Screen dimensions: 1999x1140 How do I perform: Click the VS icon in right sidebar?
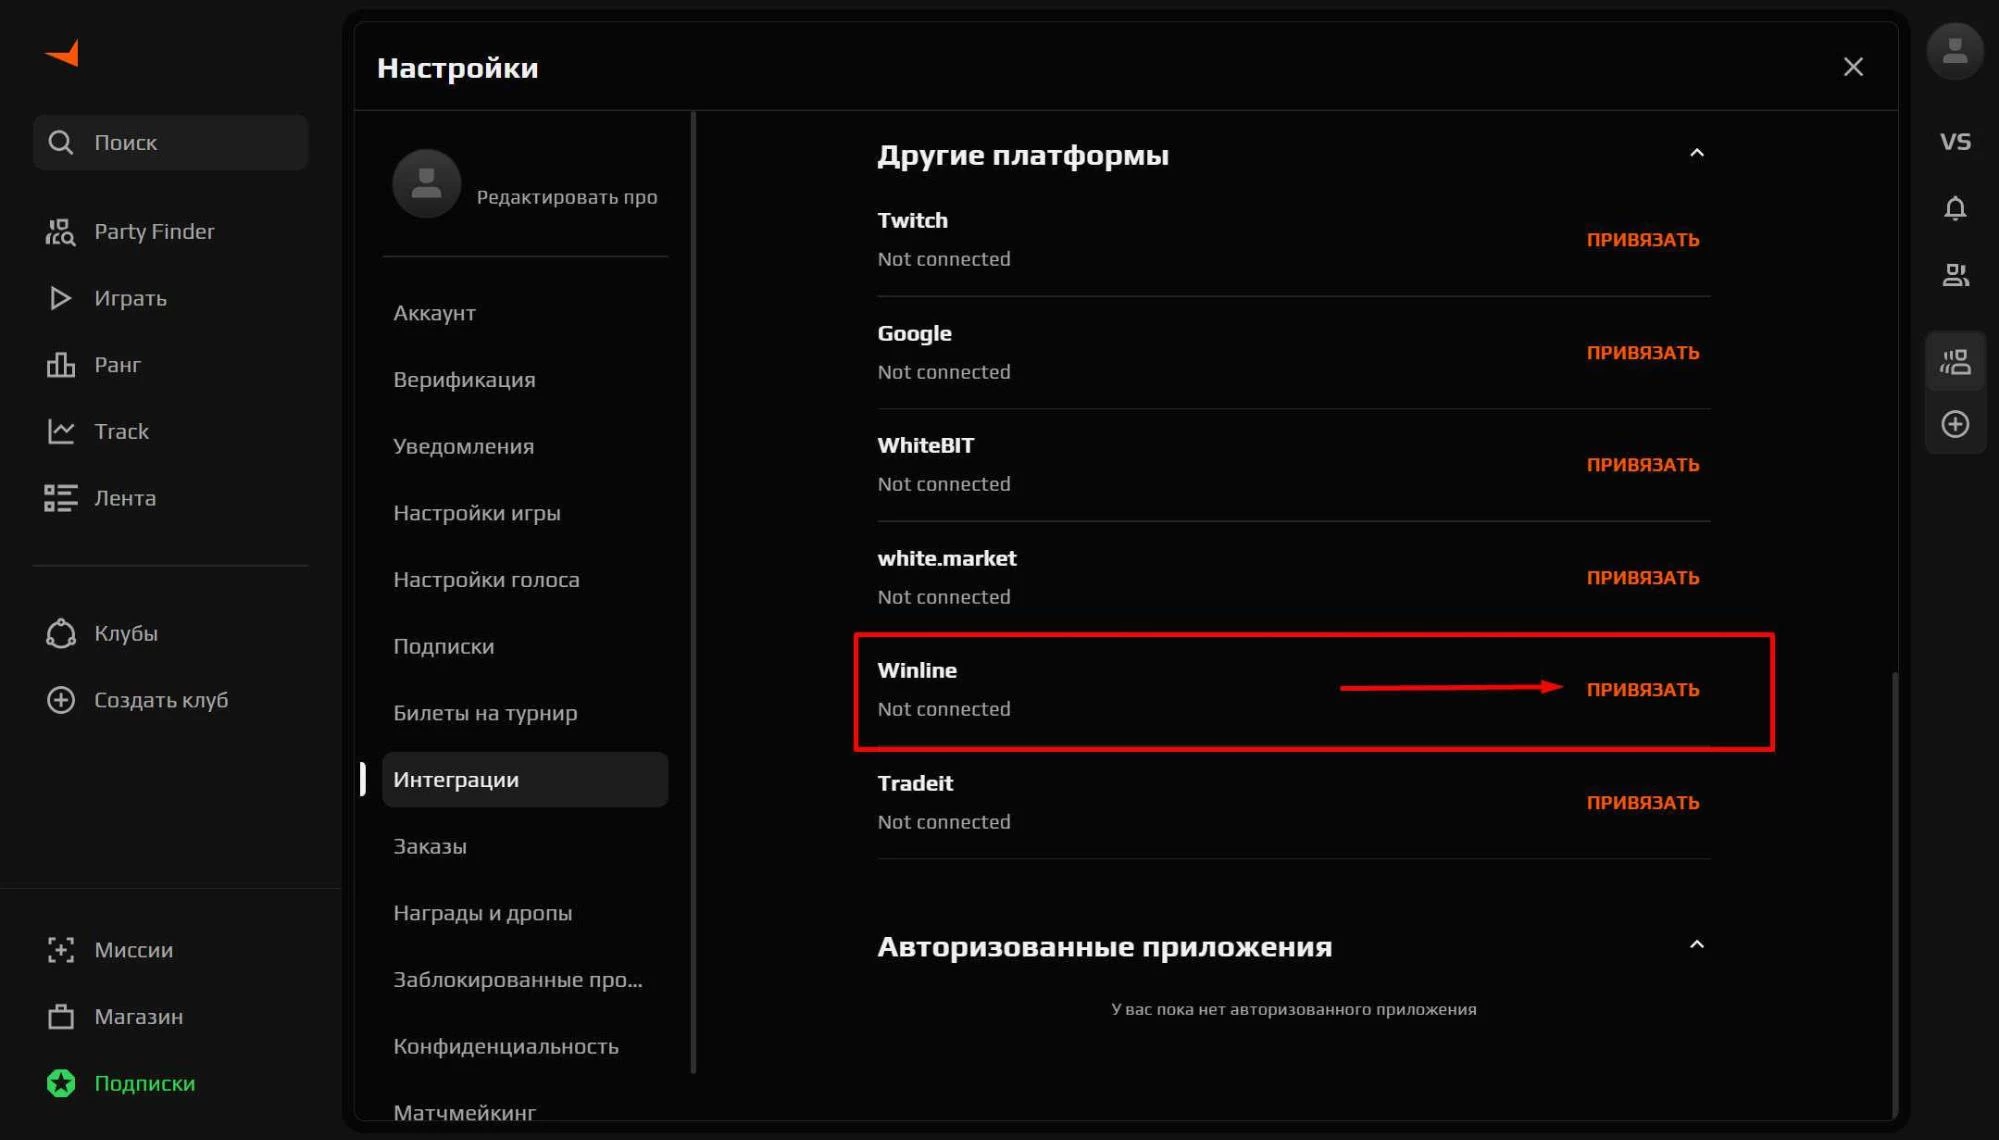[1955, 142]
